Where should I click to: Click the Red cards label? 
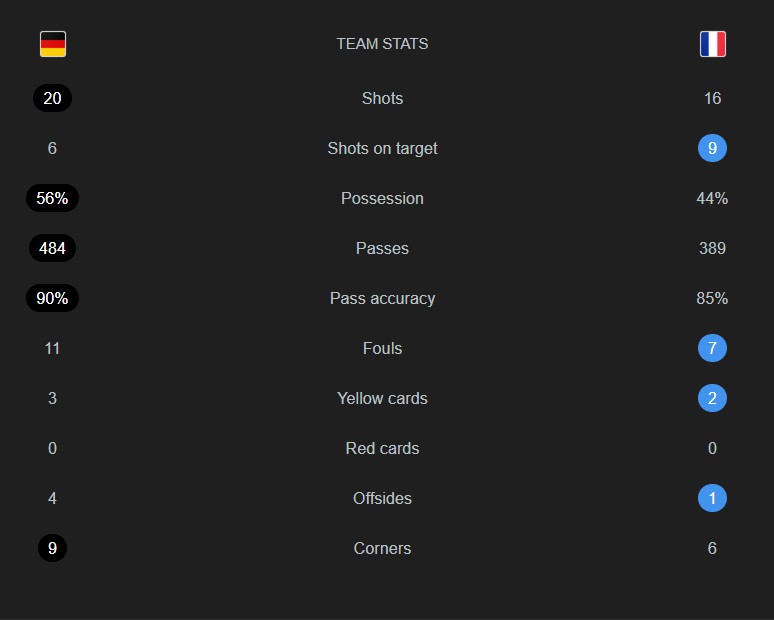pyautogui.click(x=382, y=448)
